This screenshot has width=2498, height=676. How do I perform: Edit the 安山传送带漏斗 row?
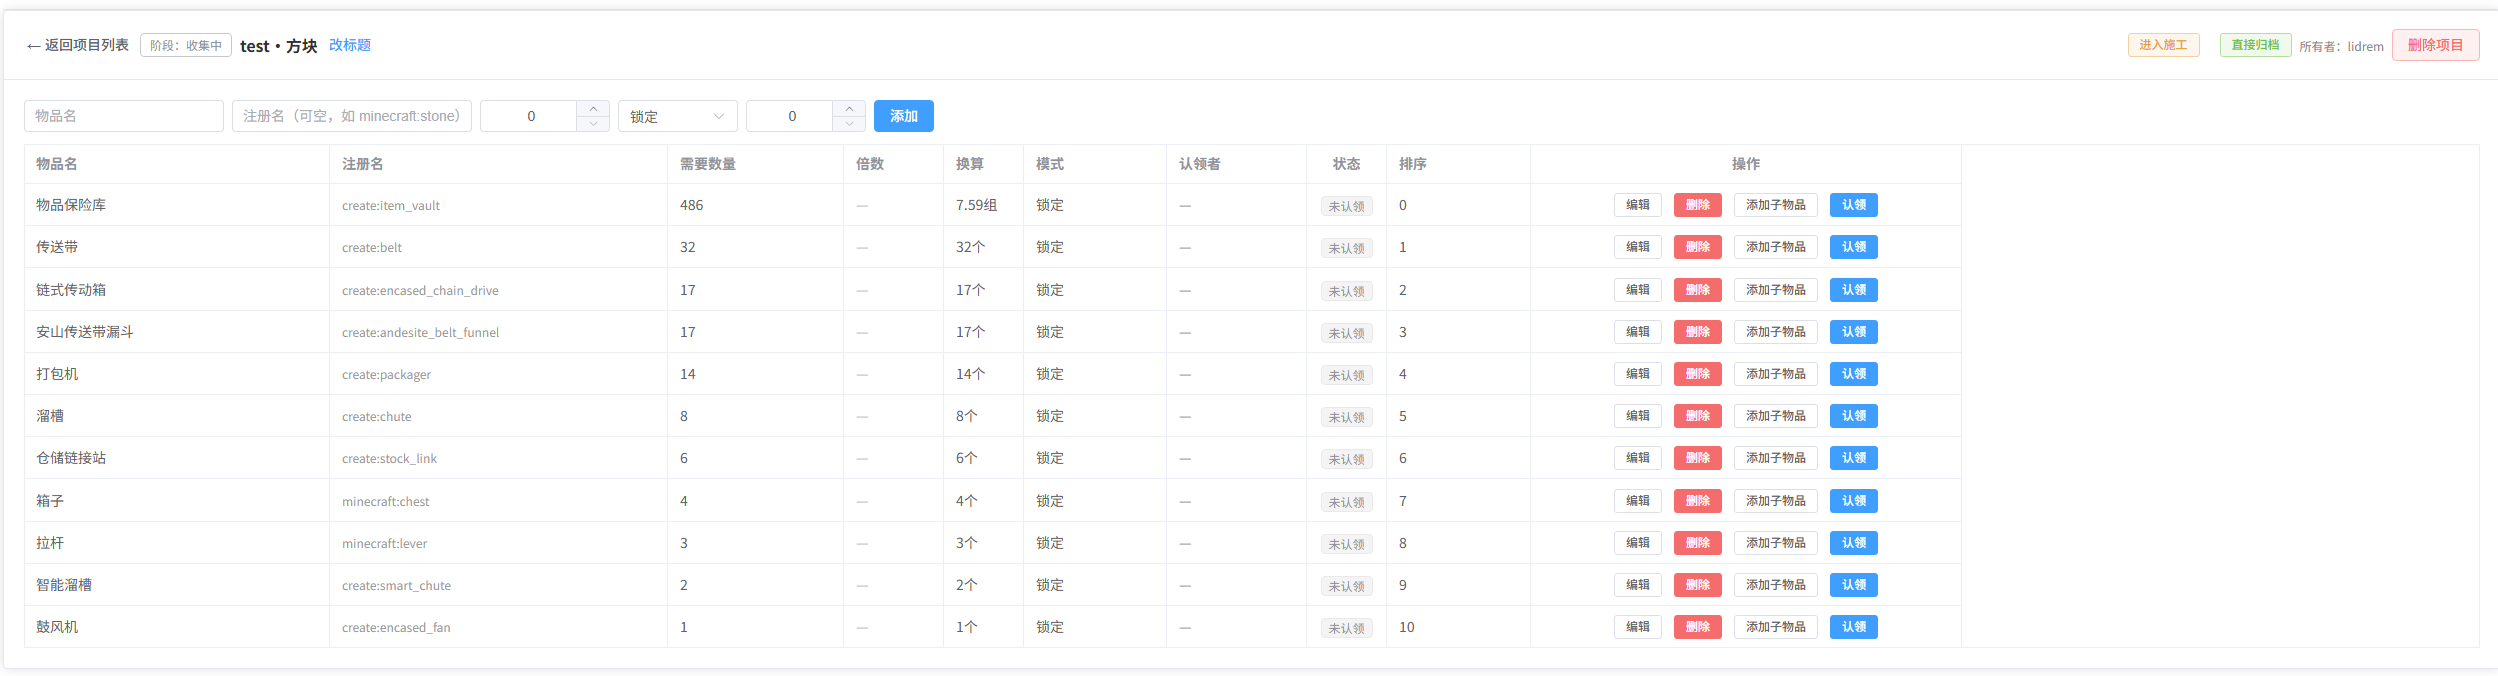pos(1638,332)
